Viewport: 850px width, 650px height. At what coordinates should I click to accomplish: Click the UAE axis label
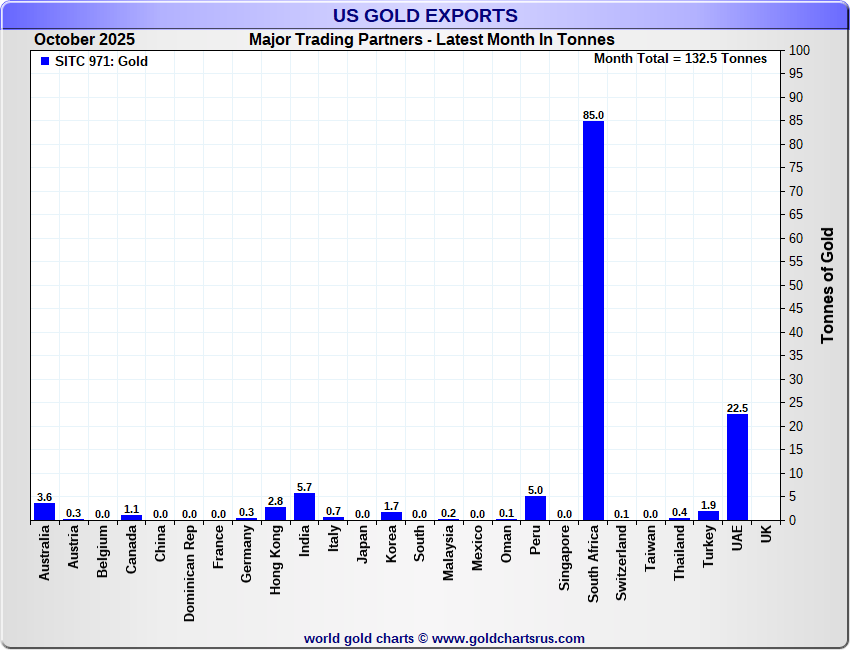[737, 538]
